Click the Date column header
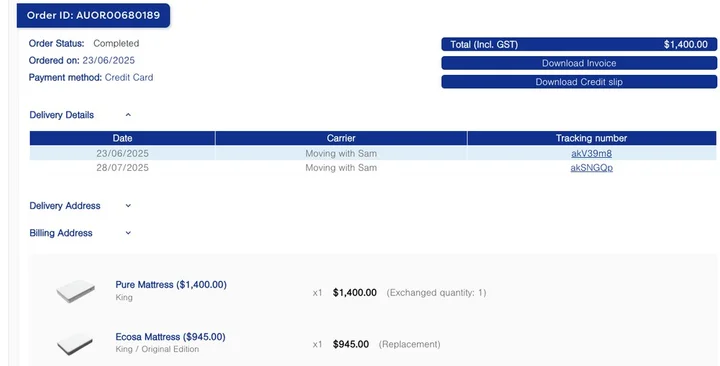The height and width of the screenshot is (366, 720). [x=122, y=138]
